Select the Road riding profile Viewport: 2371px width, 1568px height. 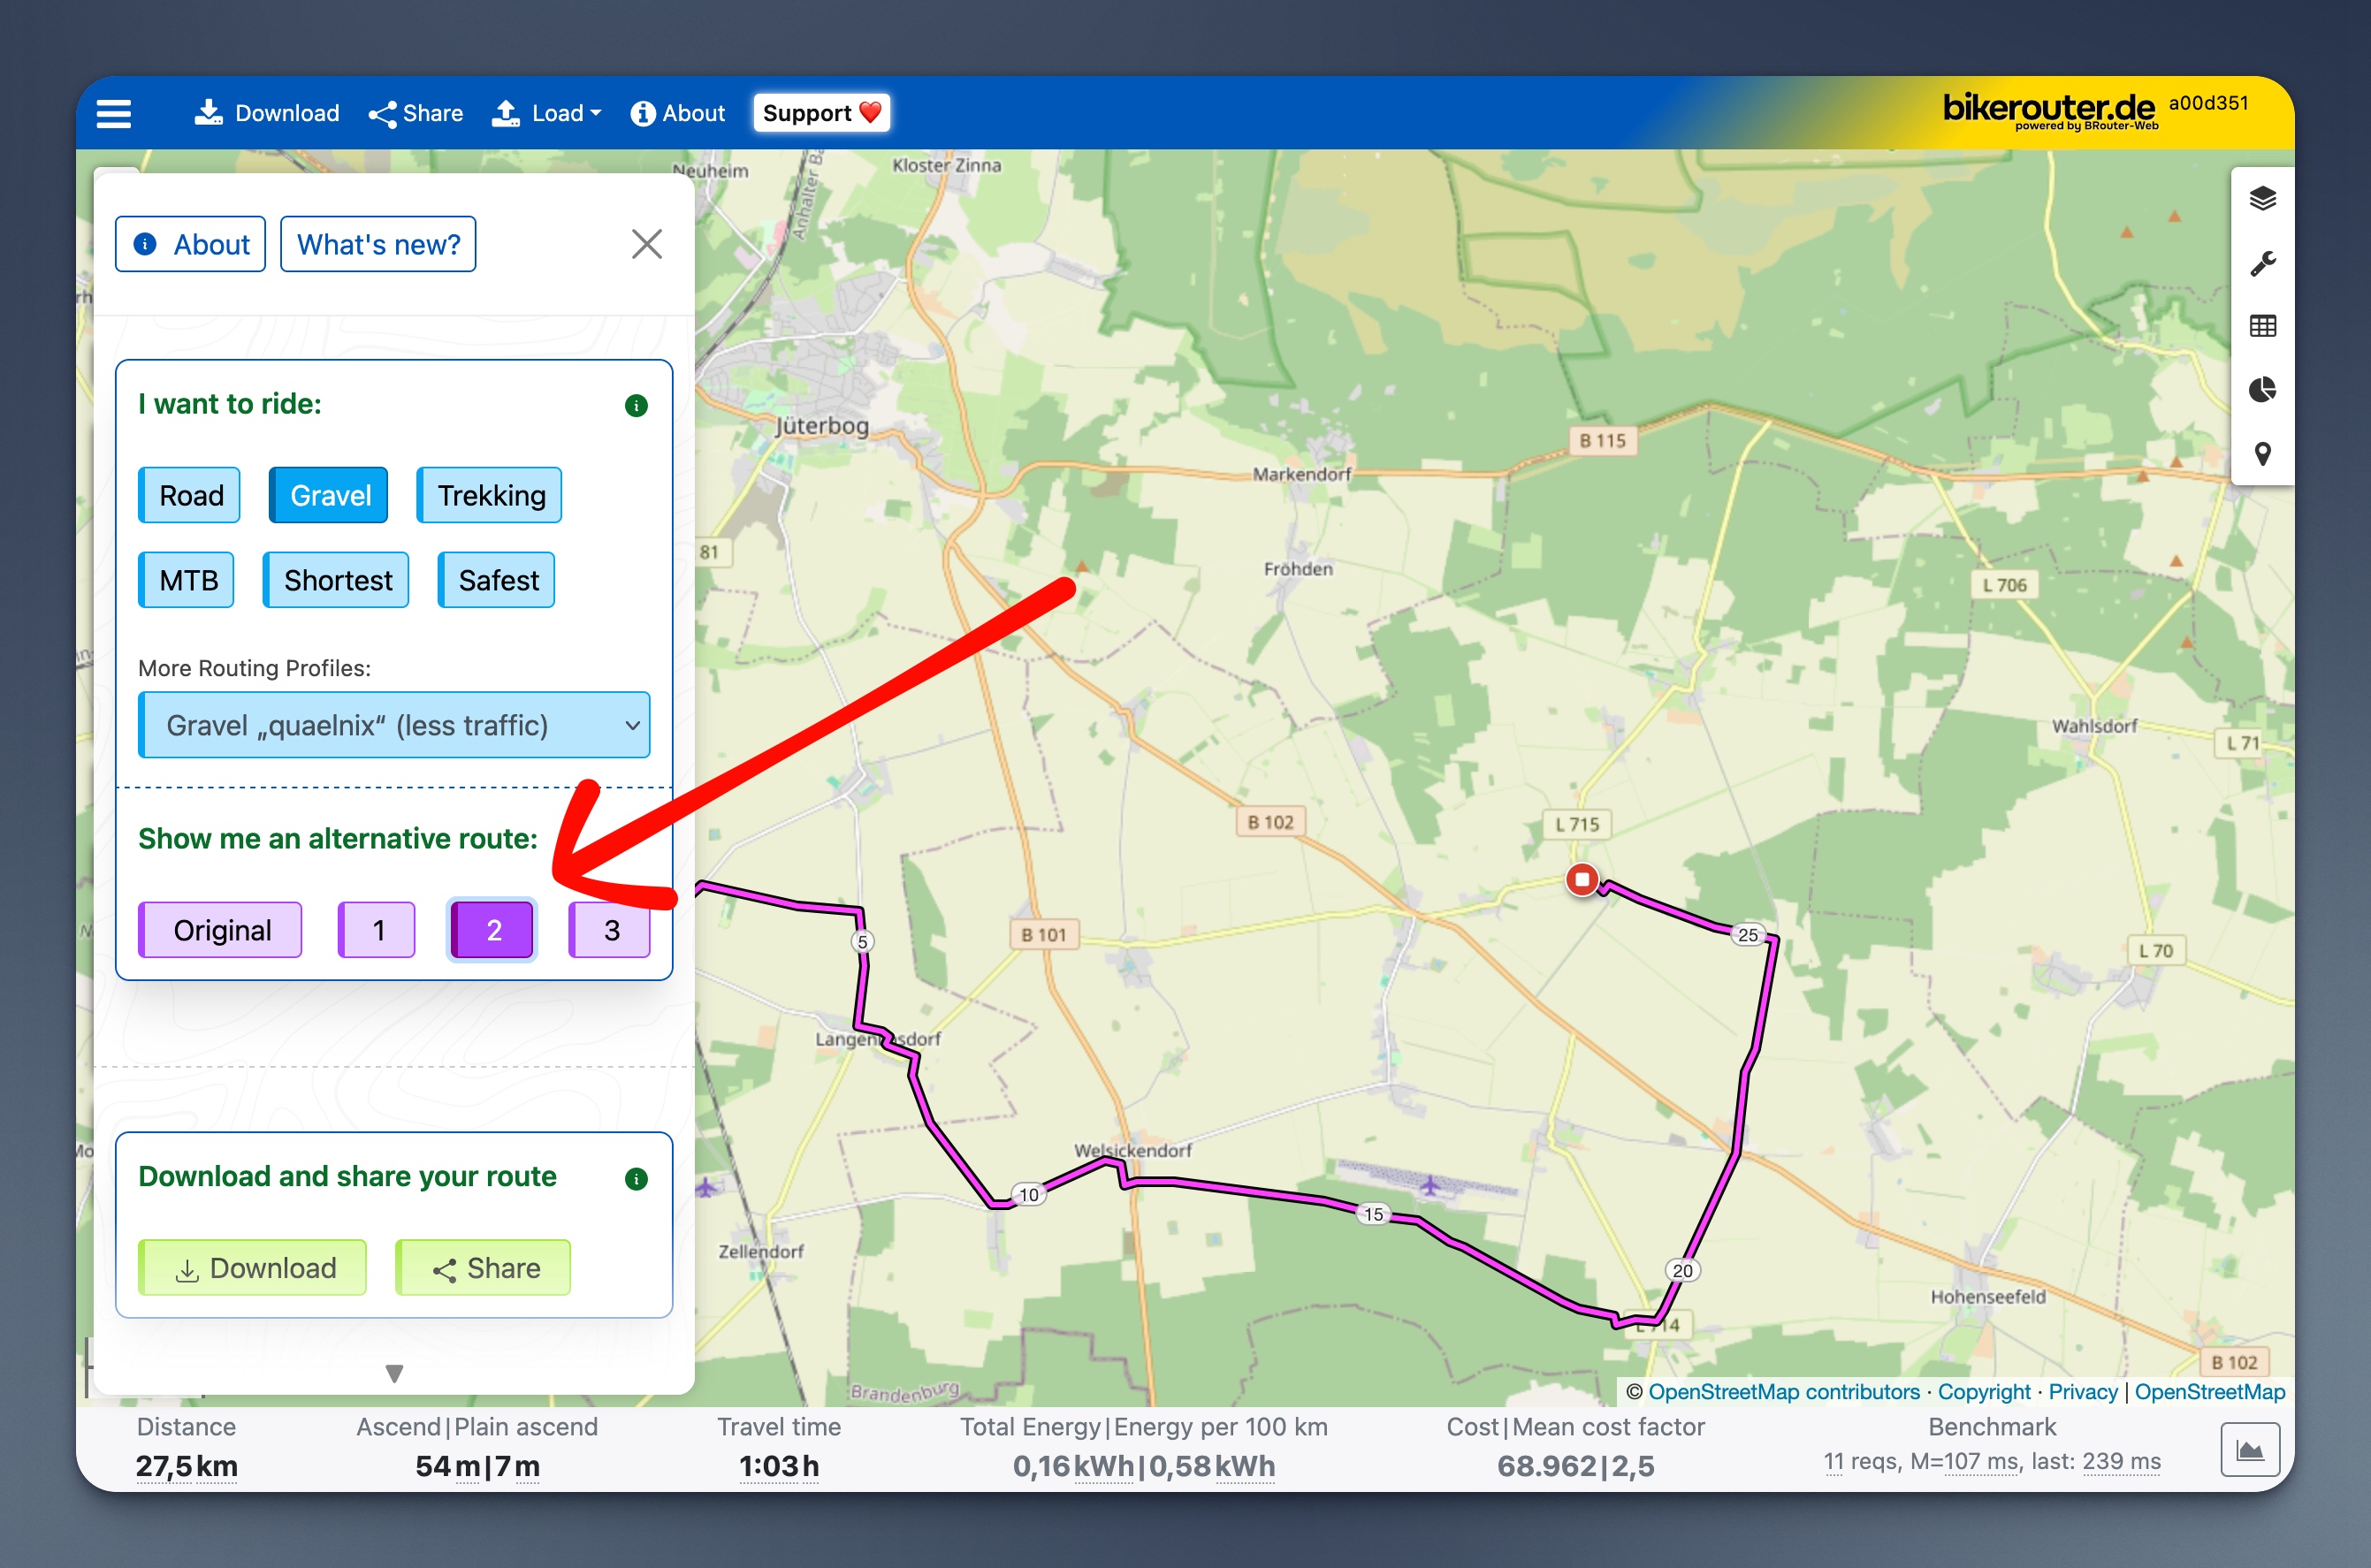click(x=190, y=495)
